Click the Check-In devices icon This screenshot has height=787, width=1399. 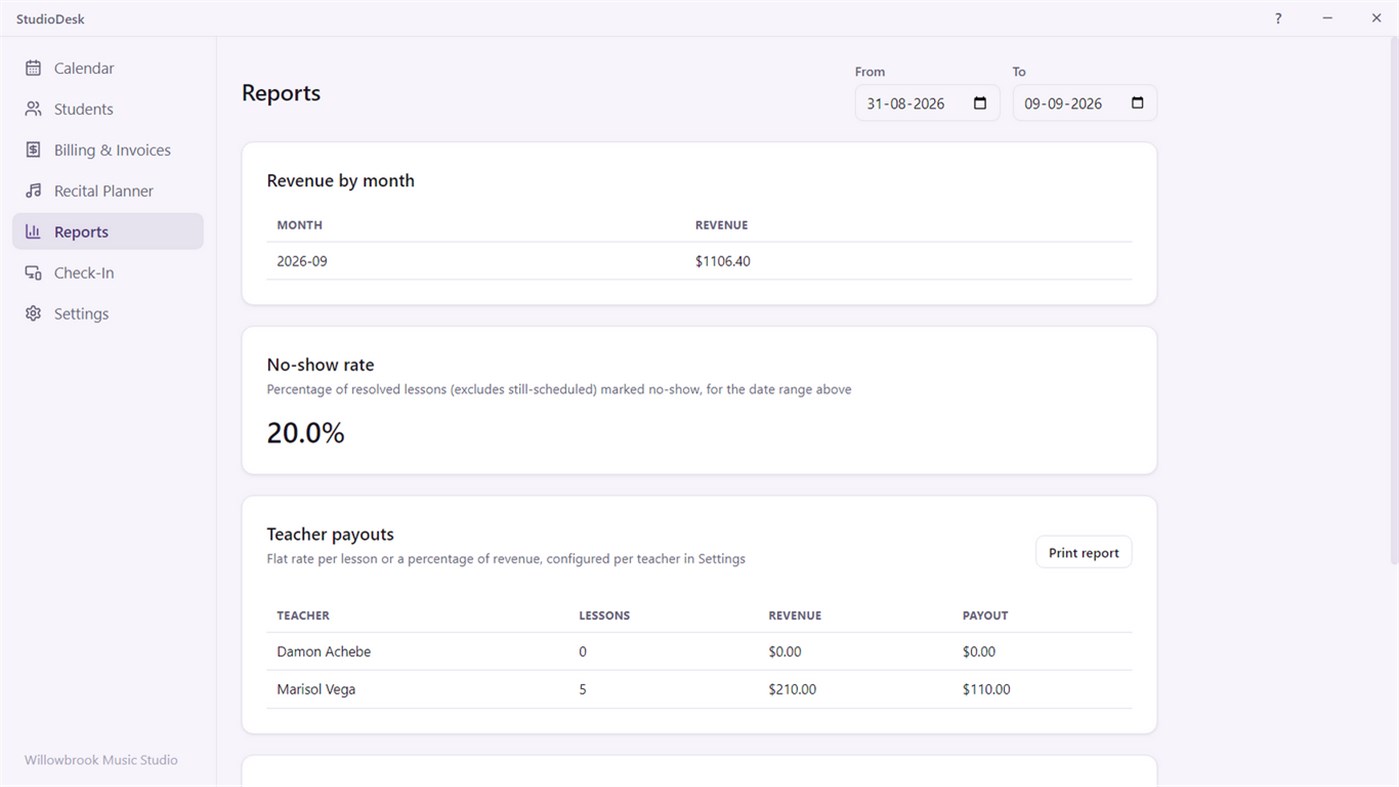tap(33, 273)
